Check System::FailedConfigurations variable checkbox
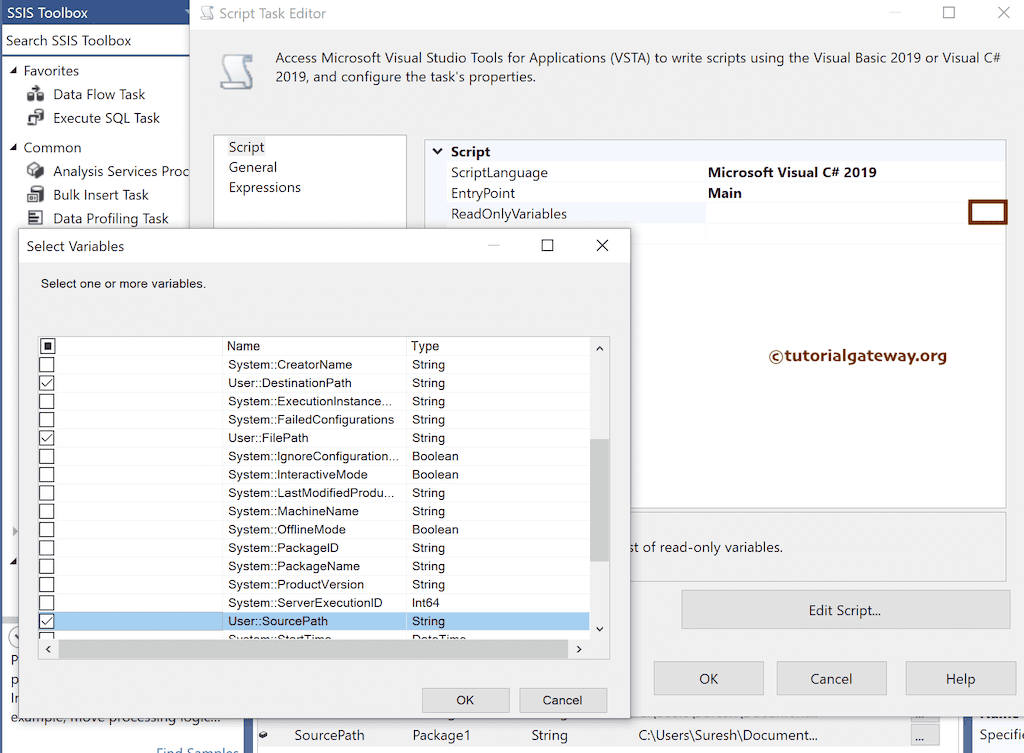This screenshot has height=753, width=1024. coord(47,419)
